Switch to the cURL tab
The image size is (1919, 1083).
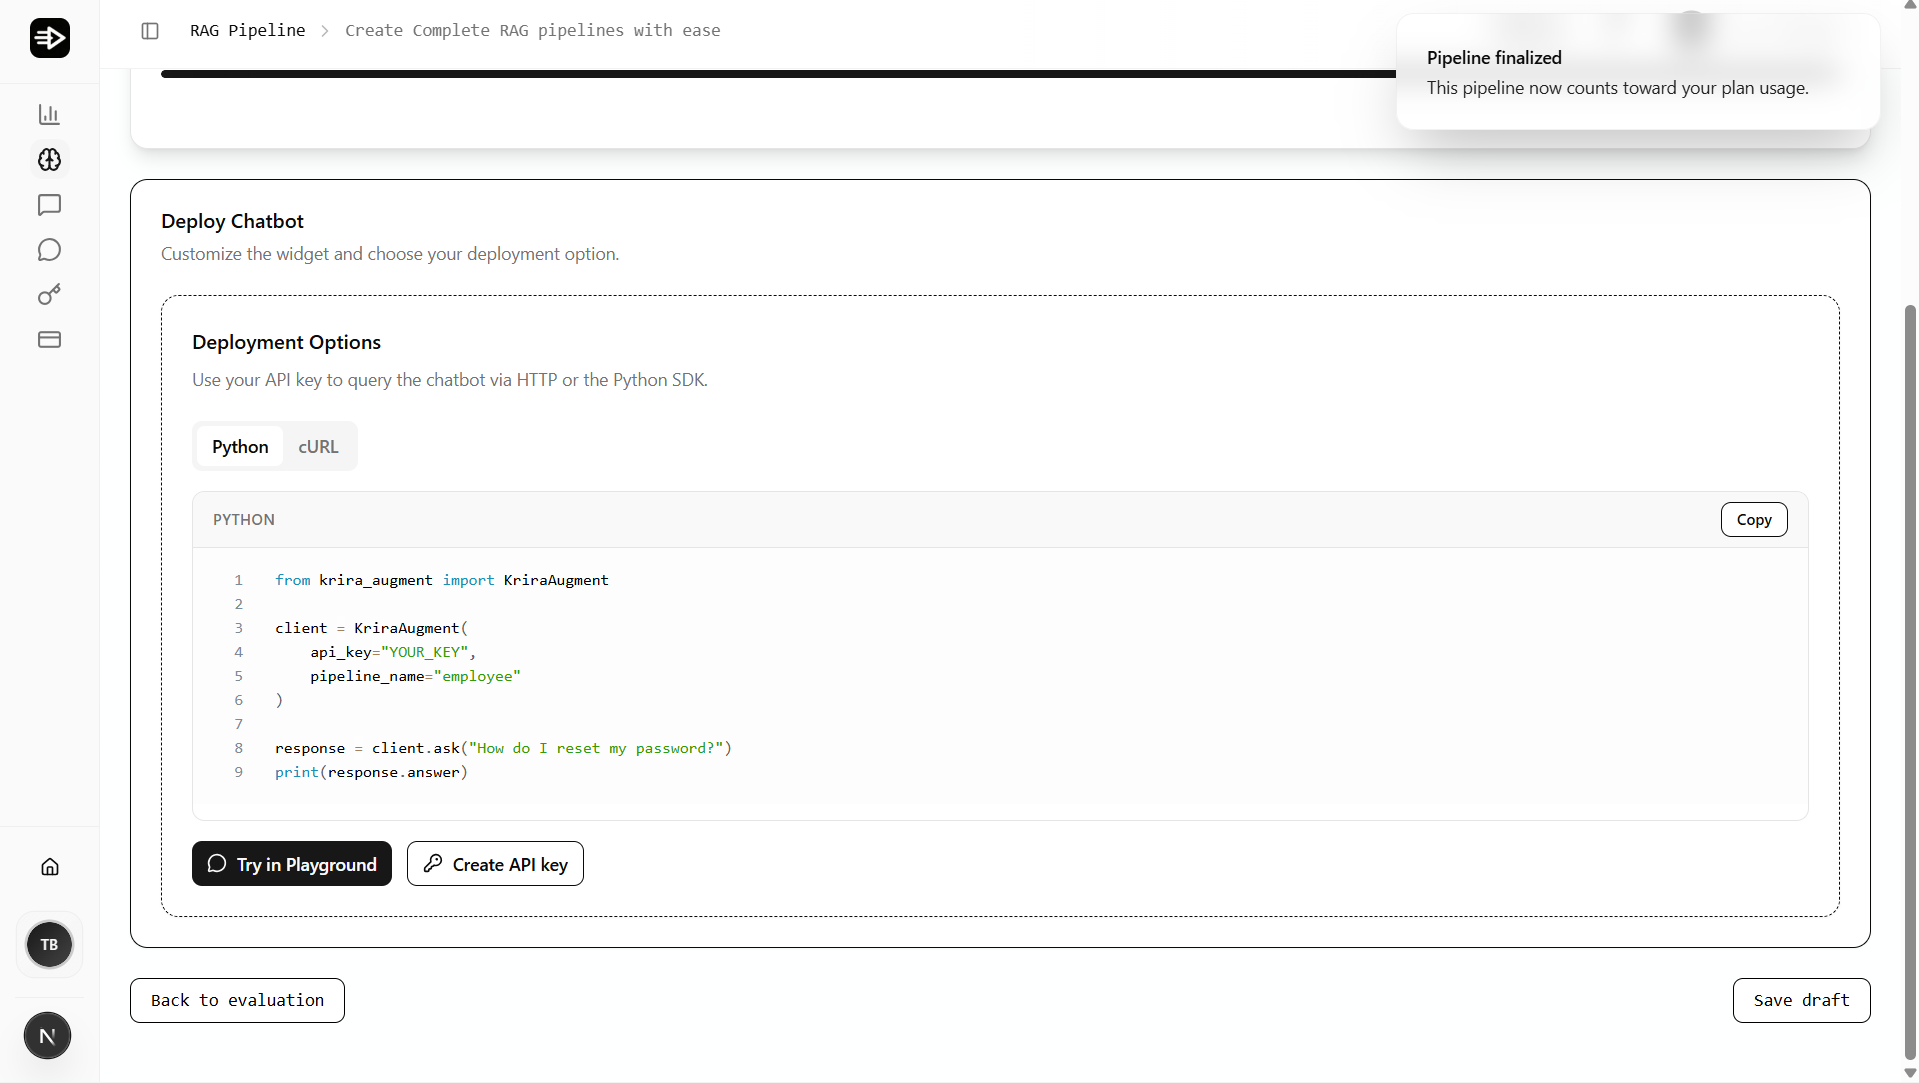click(x=318, y=446)
